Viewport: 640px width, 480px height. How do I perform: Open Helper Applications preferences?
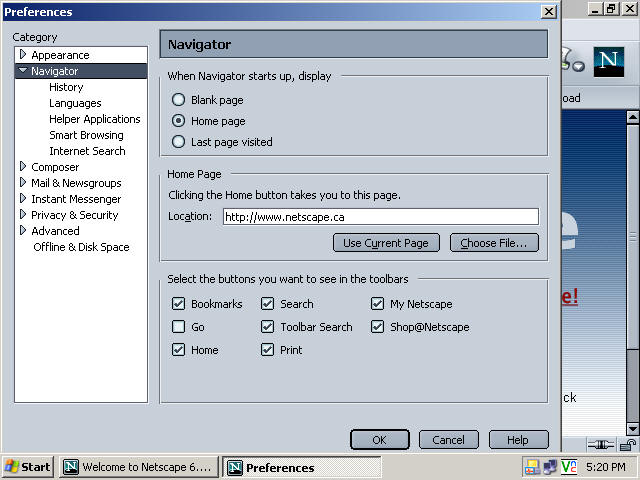pyautogui.click(x=95, y=119)
